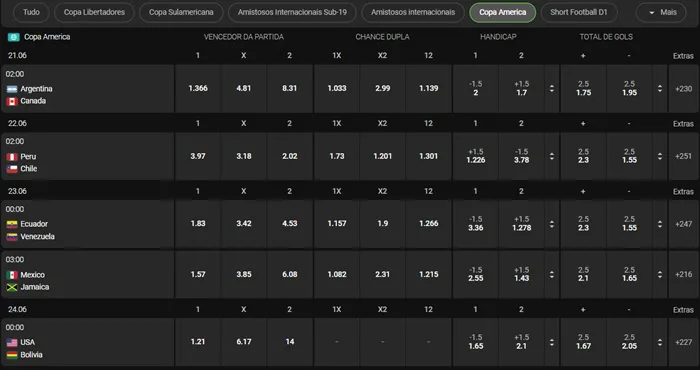Click the Peru flag icon
This screenshot has height=370, width=700.
pyautogui.click(x=12, y=157)
